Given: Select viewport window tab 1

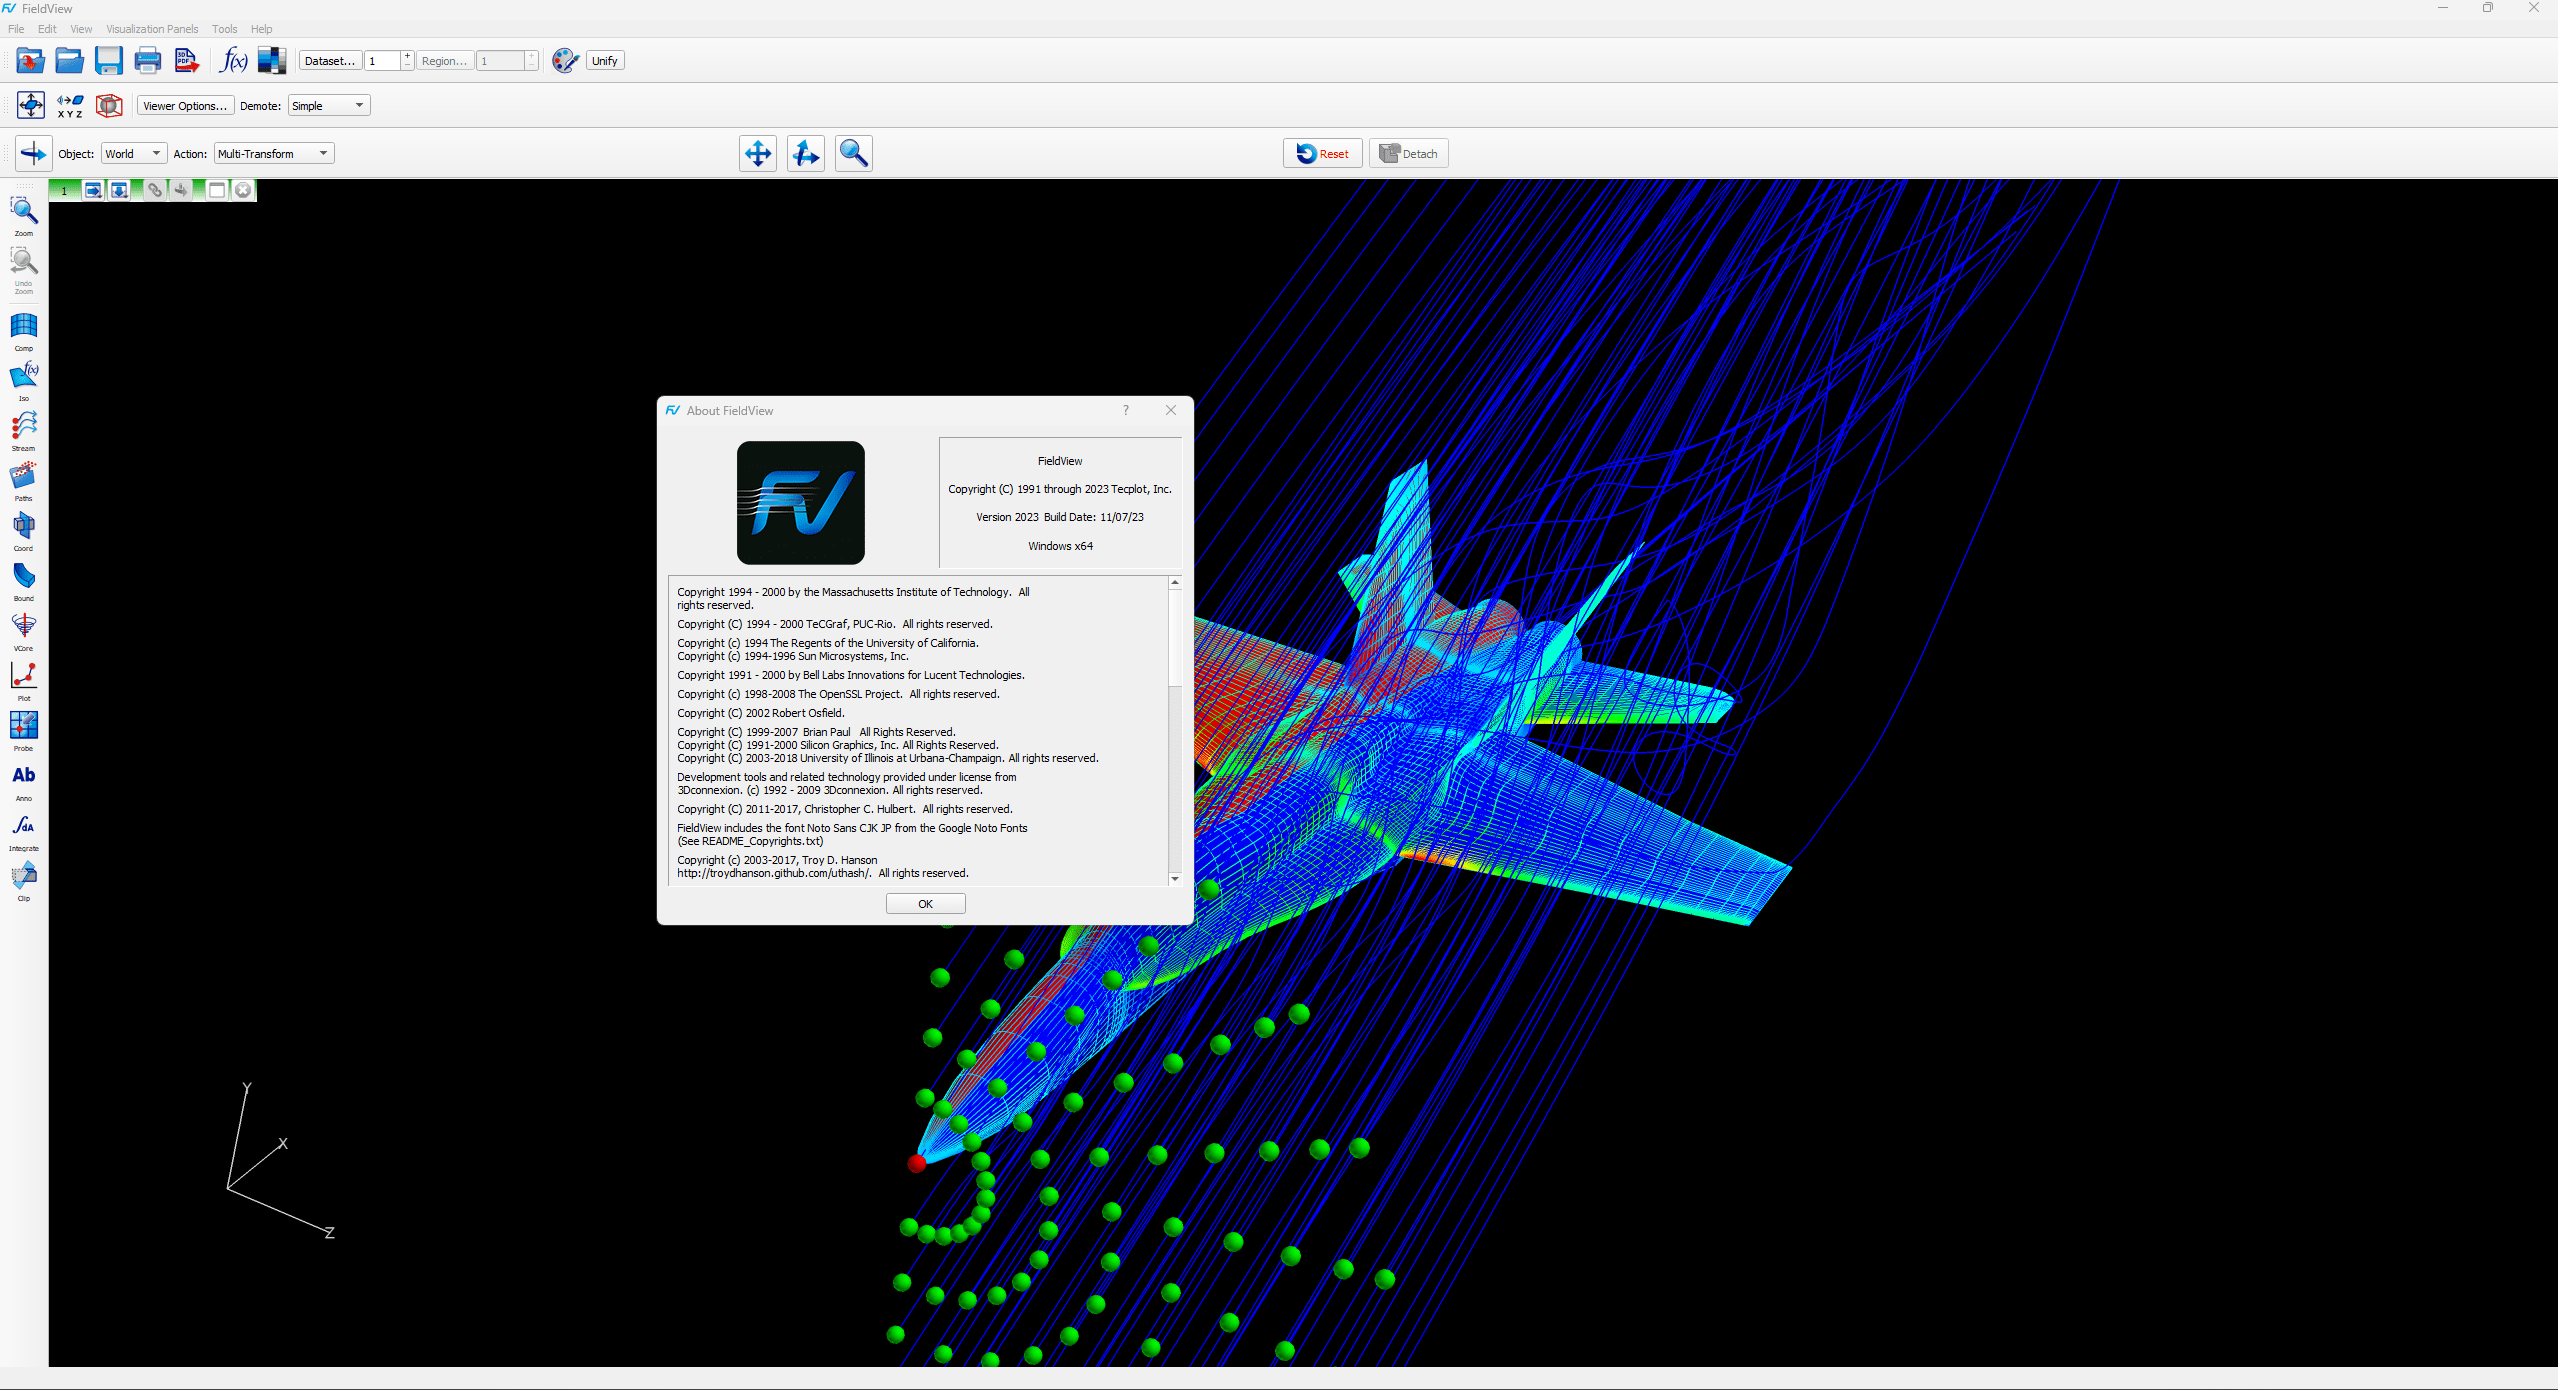Looking at the screenshot, I should 64,190.
